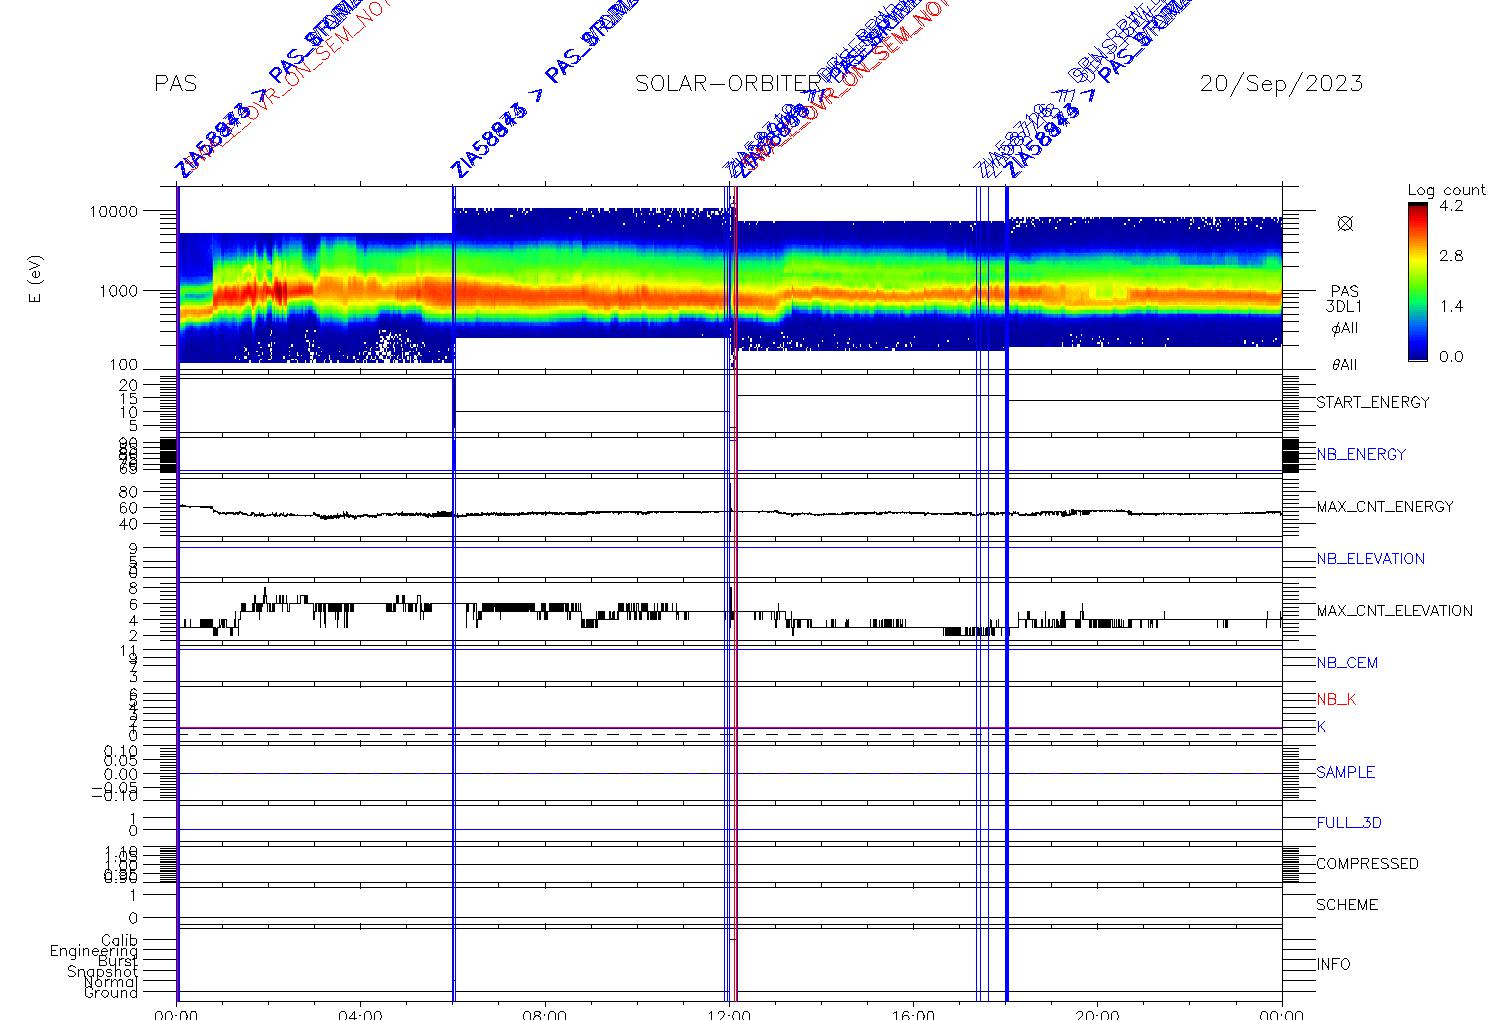This screenshot has width=1512, height=1020.
Task: Click the SCHEME panel label
Action: tap(1347, 904)
